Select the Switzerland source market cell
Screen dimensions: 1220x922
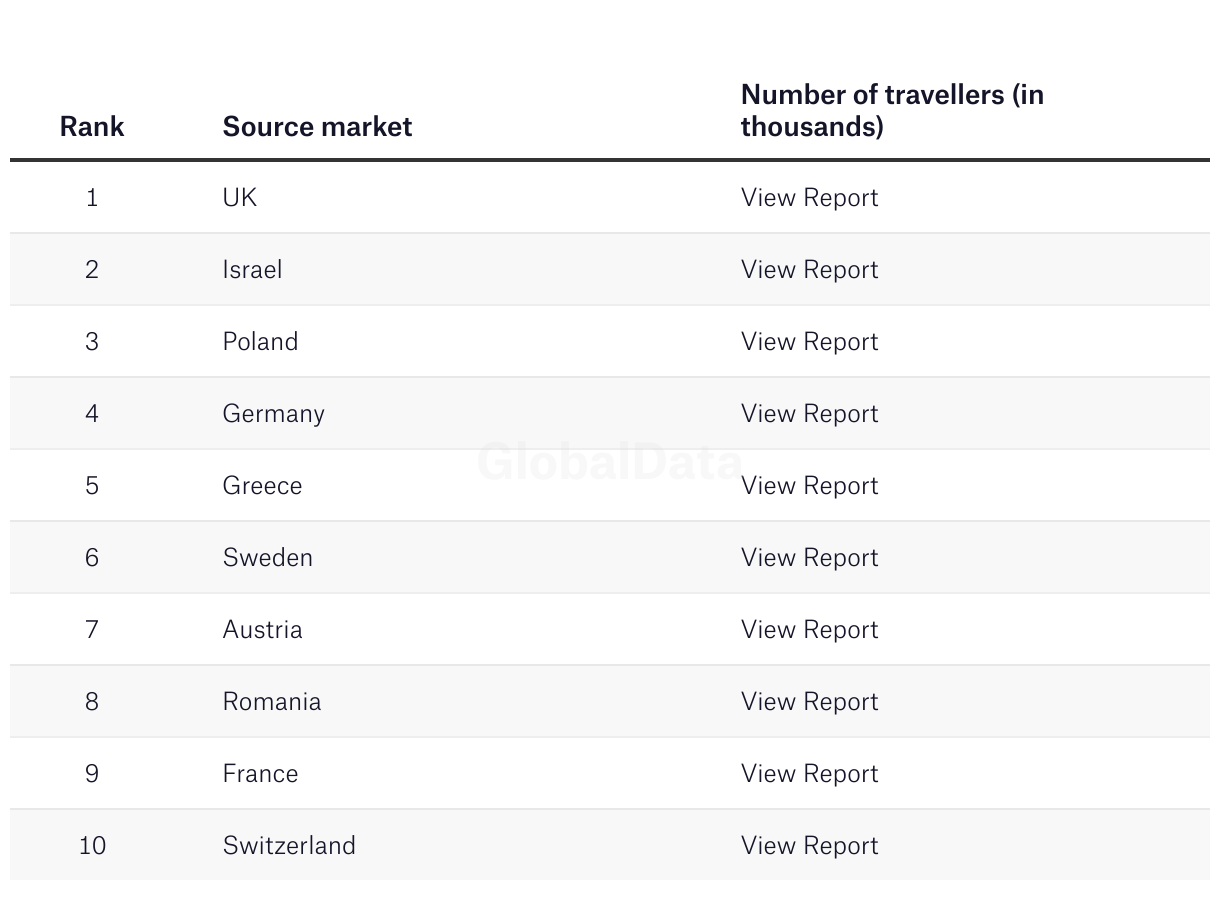click(289, 846)
